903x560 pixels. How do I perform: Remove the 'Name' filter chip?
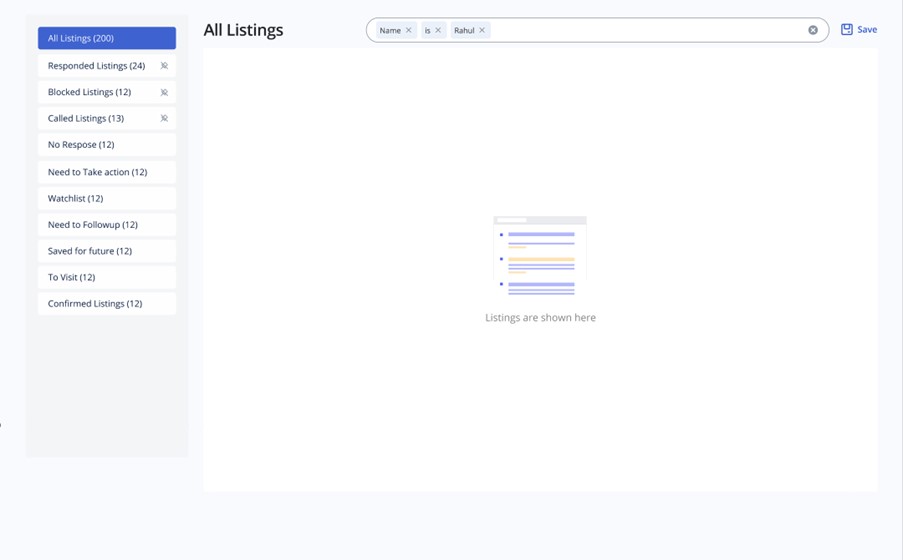click(409, 31)
